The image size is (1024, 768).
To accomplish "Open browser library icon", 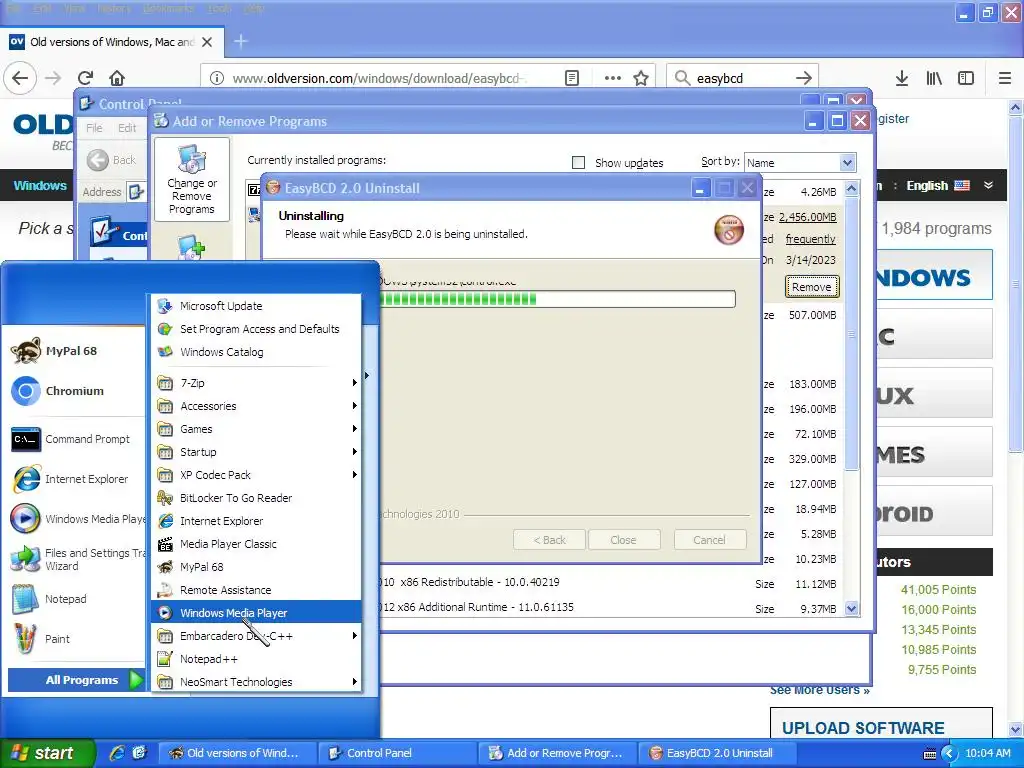I will tap(934, 78).
